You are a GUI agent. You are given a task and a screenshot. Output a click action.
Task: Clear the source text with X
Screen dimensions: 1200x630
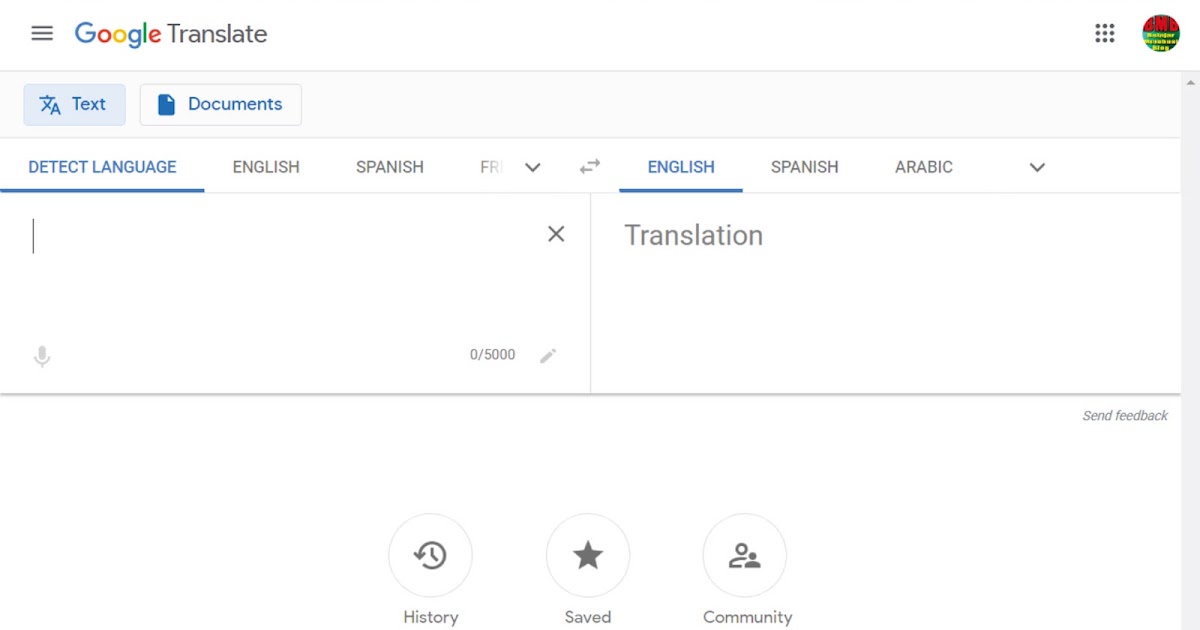click(556, 233)
